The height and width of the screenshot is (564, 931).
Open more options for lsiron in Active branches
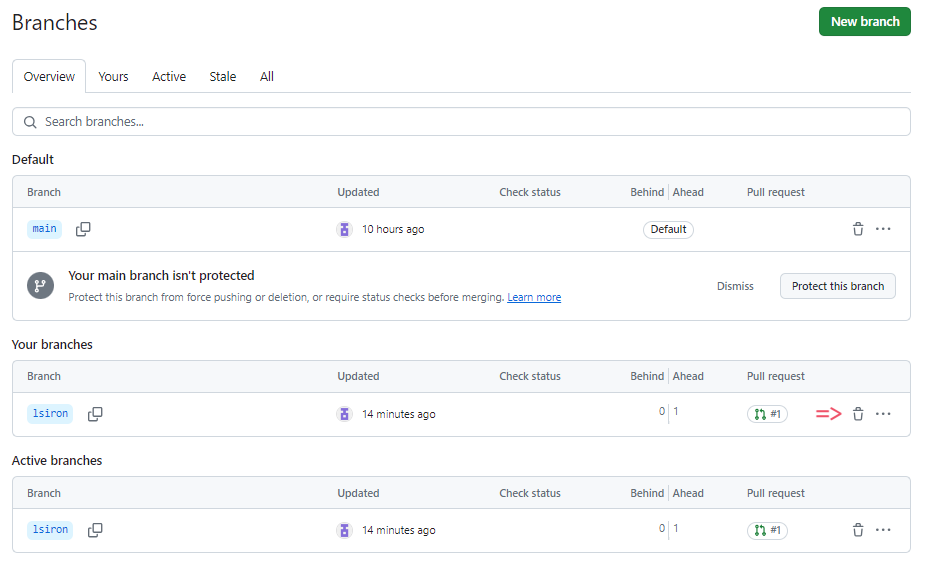tap(883, 530)
